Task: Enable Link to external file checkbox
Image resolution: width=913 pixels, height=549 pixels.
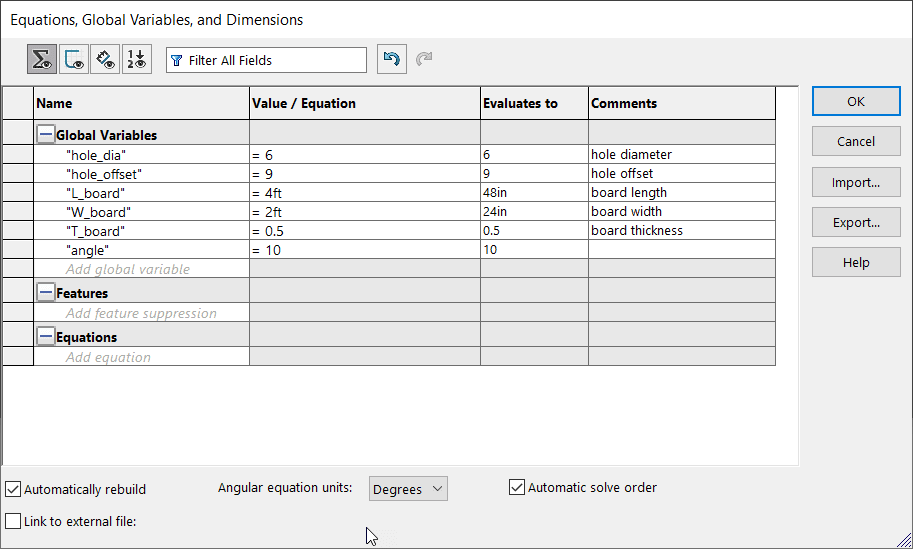Action: click(13, 521)
